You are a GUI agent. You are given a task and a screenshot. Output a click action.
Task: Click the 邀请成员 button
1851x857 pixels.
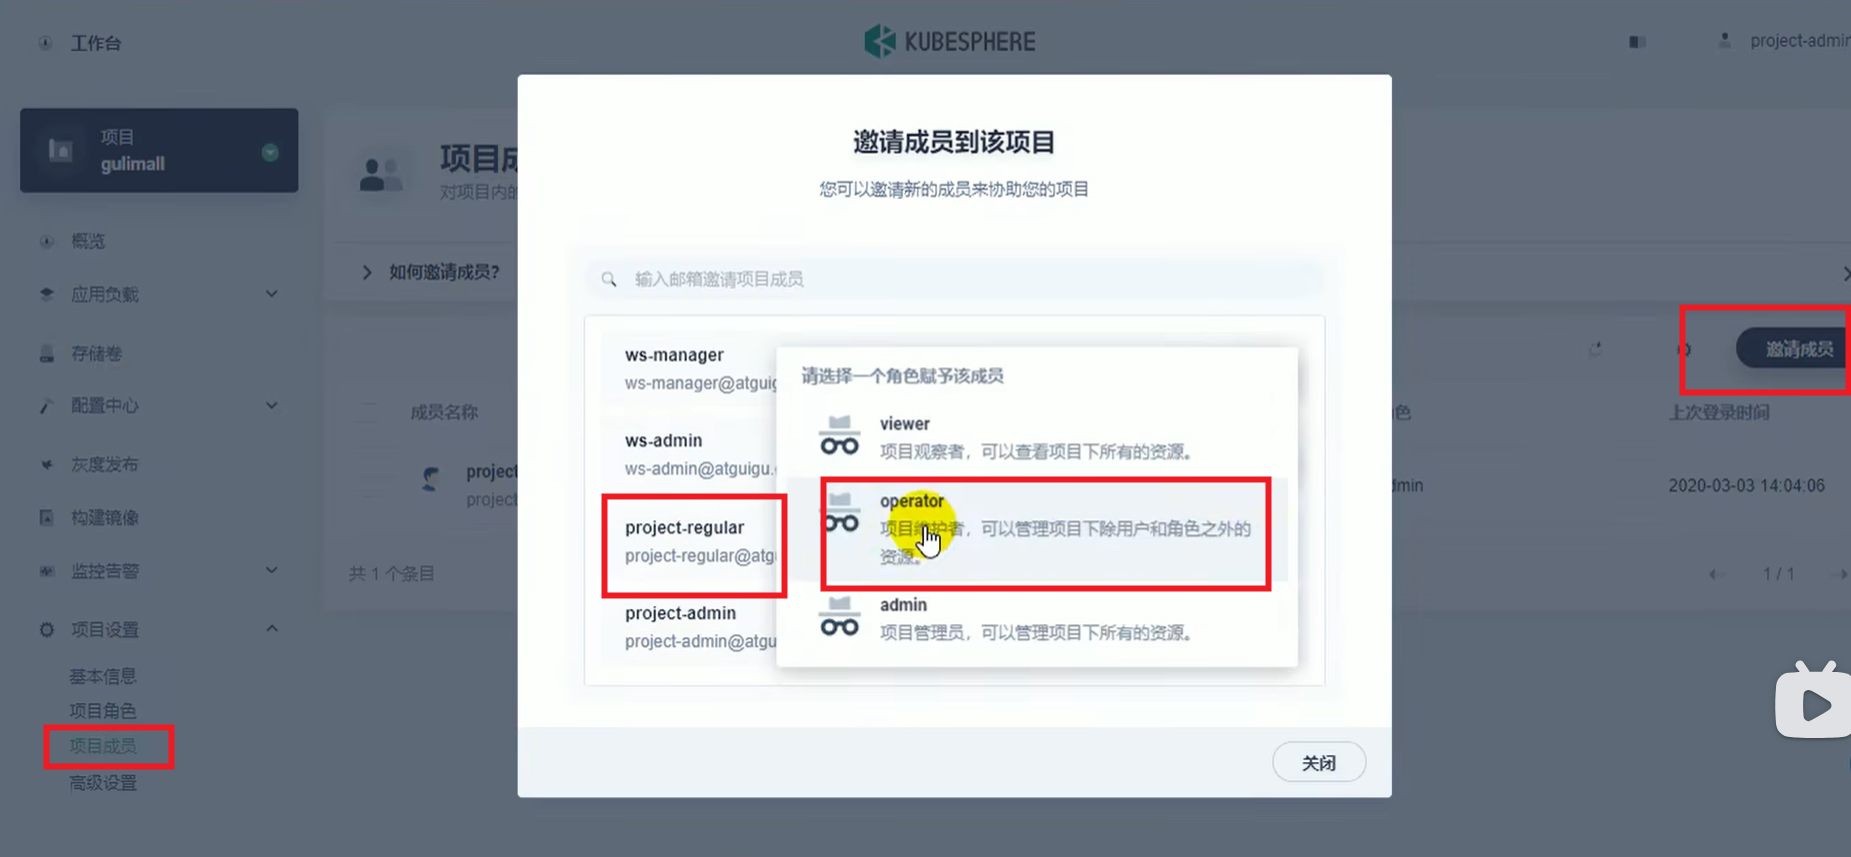1797,349
